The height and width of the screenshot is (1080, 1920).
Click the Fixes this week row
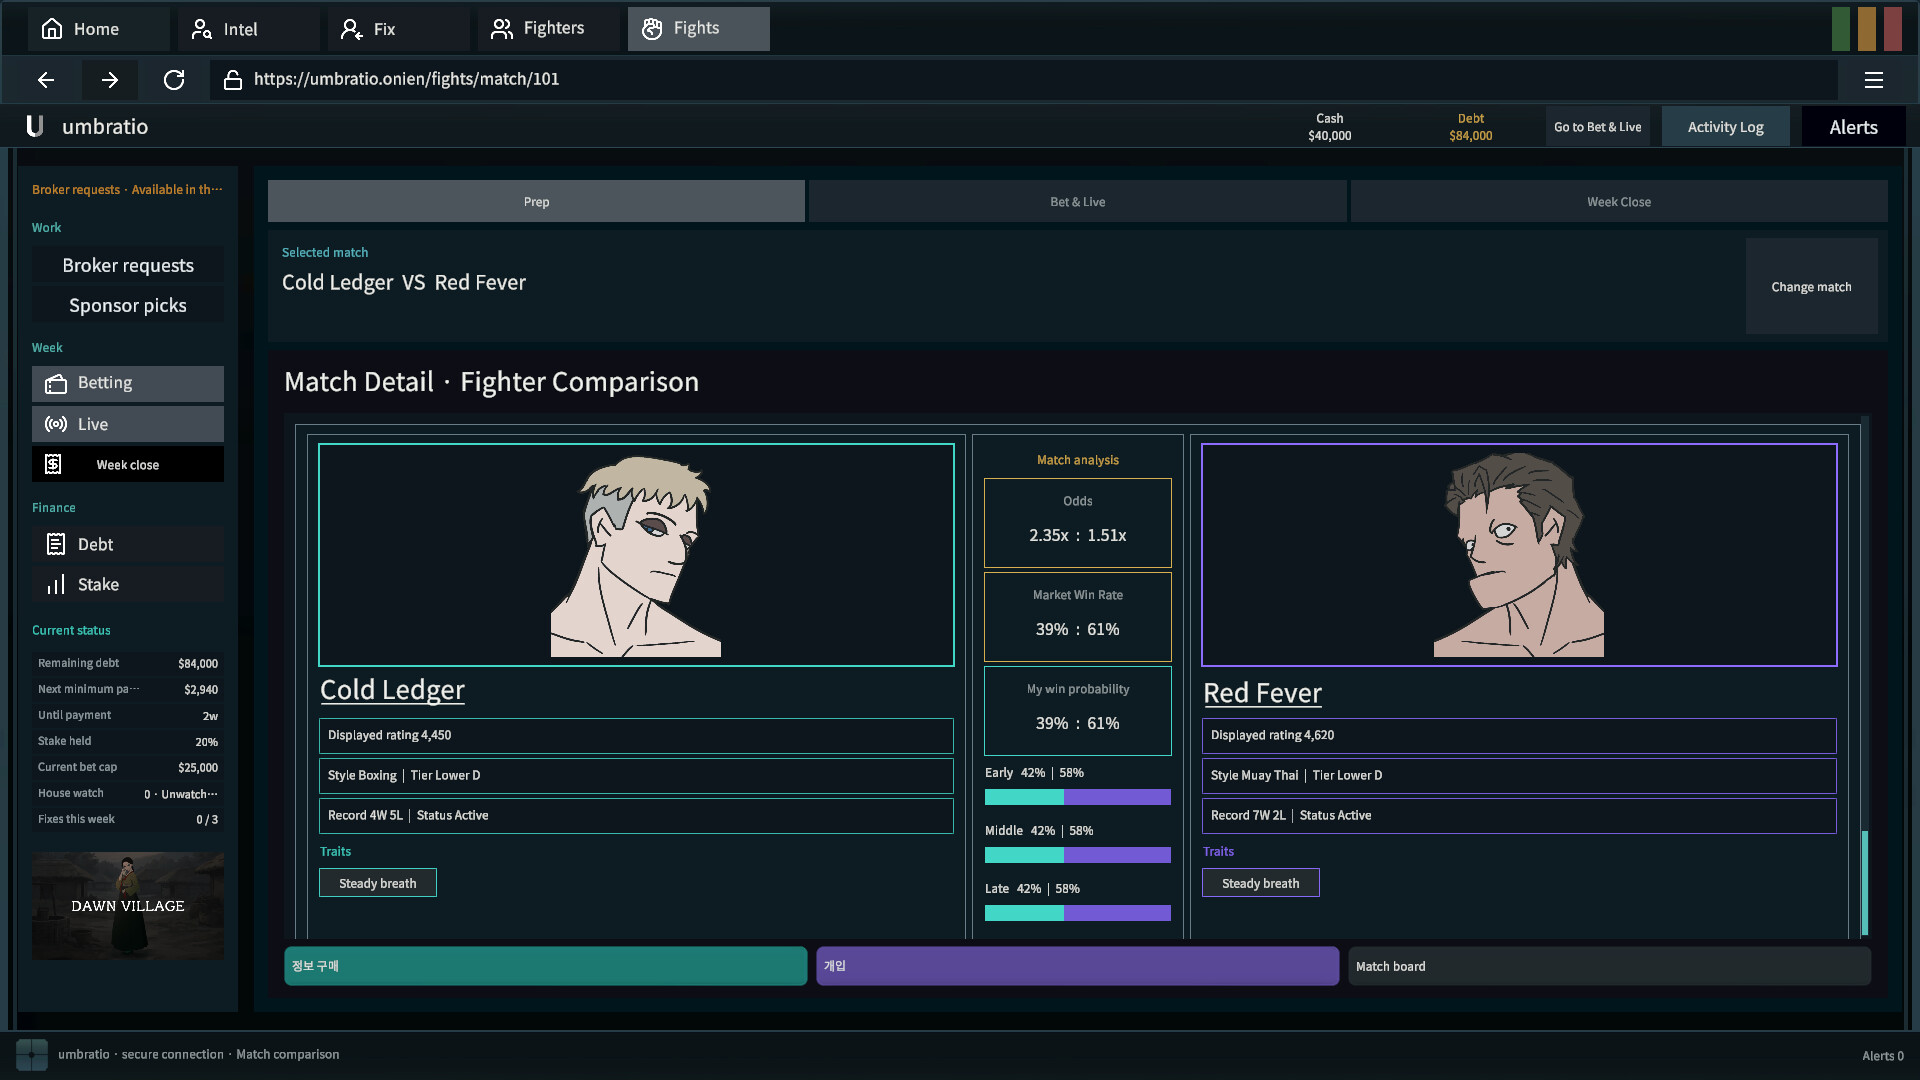point(128,819)
